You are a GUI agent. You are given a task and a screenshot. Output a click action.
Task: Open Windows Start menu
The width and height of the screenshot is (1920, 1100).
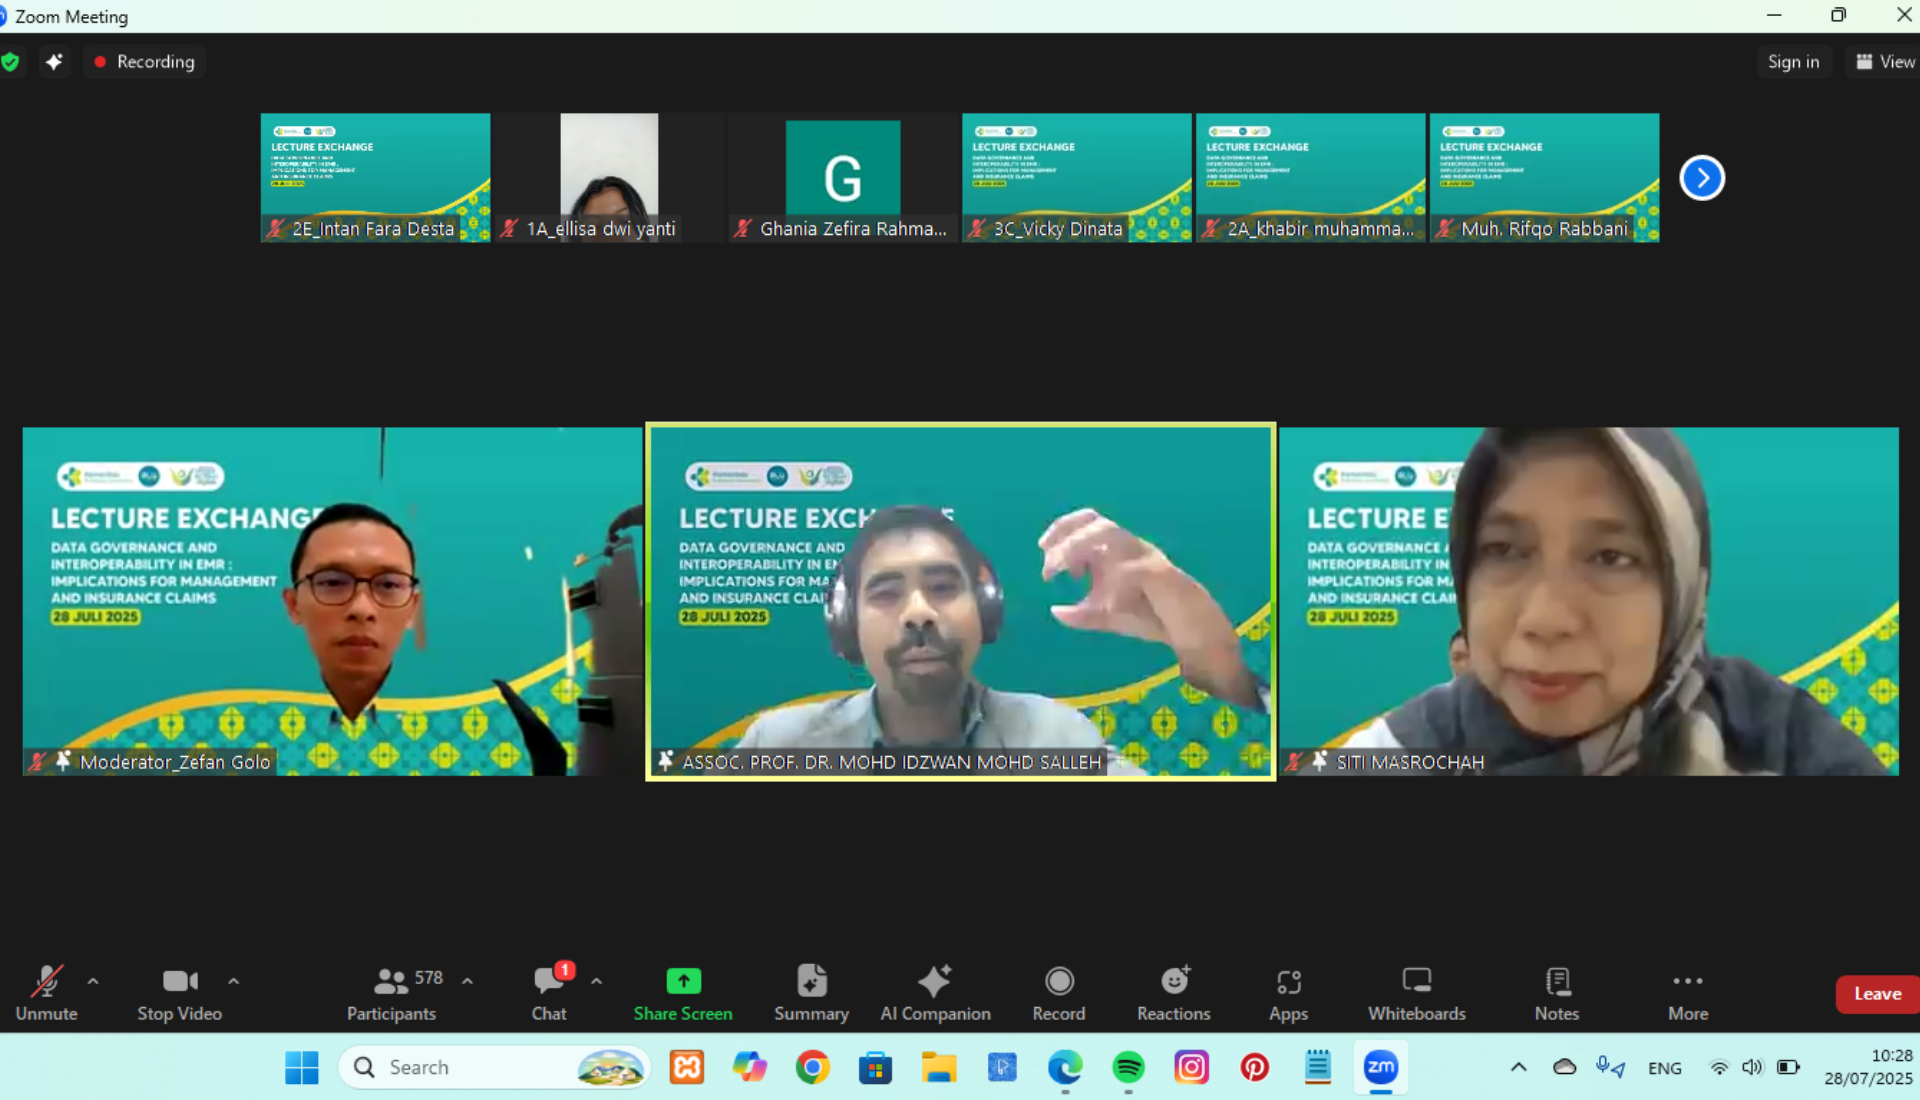(x=301, y=1067)
